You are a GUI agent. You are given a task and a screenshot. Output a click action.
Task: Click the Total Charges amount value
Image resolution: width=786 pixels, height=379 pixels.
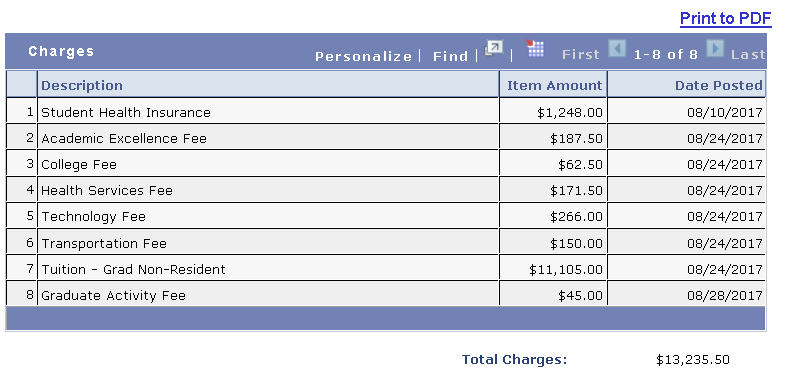[x=693, y=359]
